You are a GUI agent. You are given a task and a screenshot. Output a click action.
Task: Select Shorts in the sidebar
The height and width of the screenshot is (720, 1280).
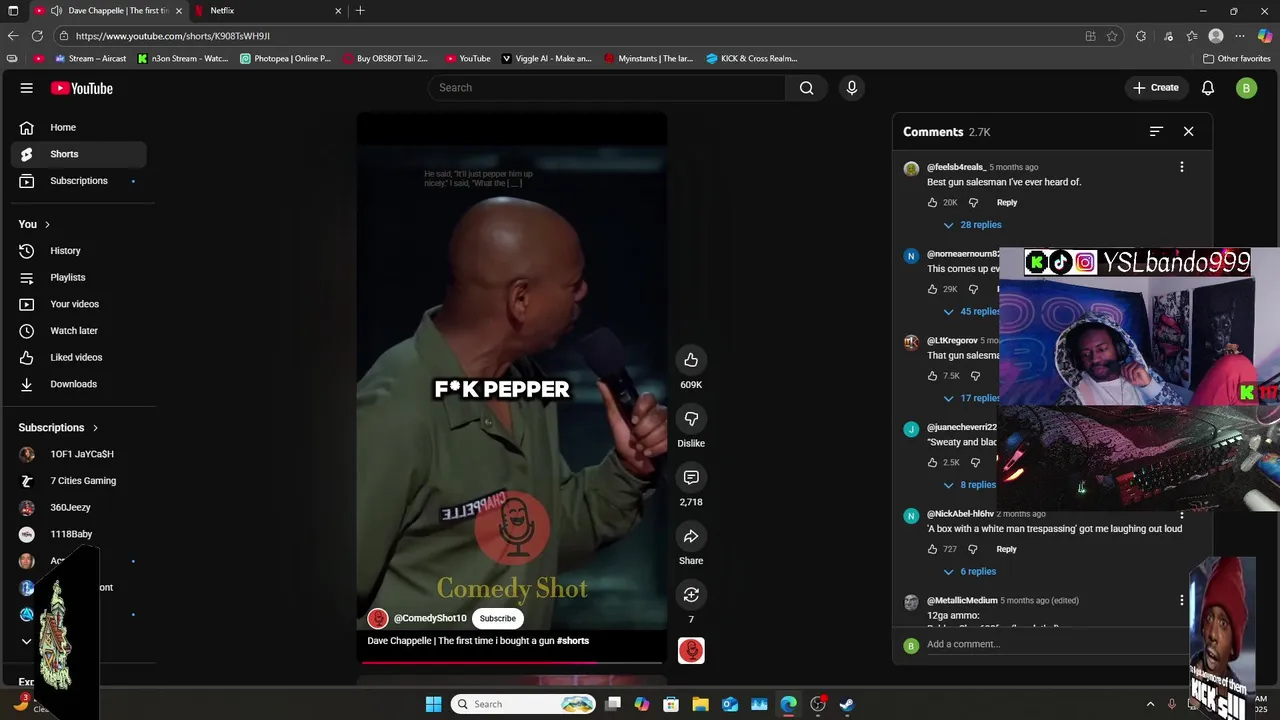pyautogui.click(x=78, y=154)
